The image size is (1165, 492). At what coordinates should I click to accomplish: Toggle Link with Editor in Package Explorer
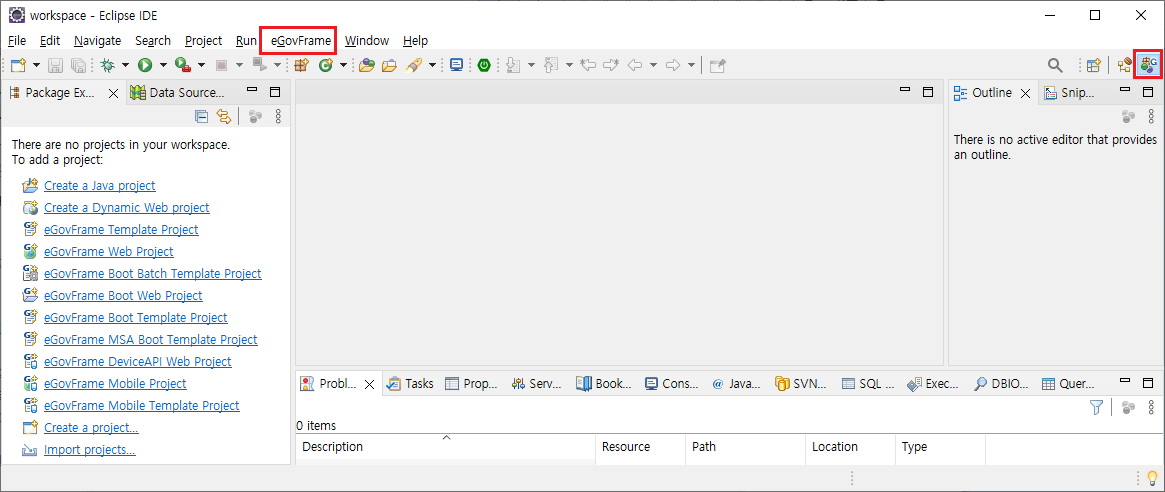(x=224, y=116)
